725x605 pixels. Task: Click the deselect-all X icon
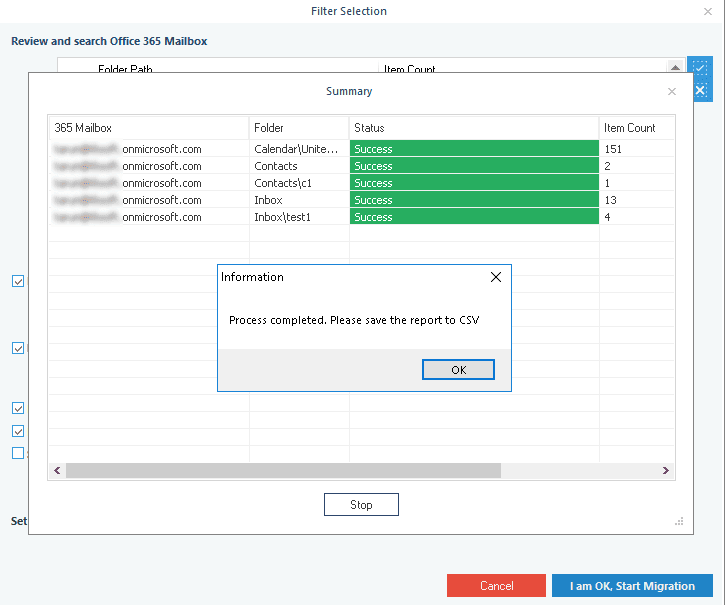coord(700,90)
